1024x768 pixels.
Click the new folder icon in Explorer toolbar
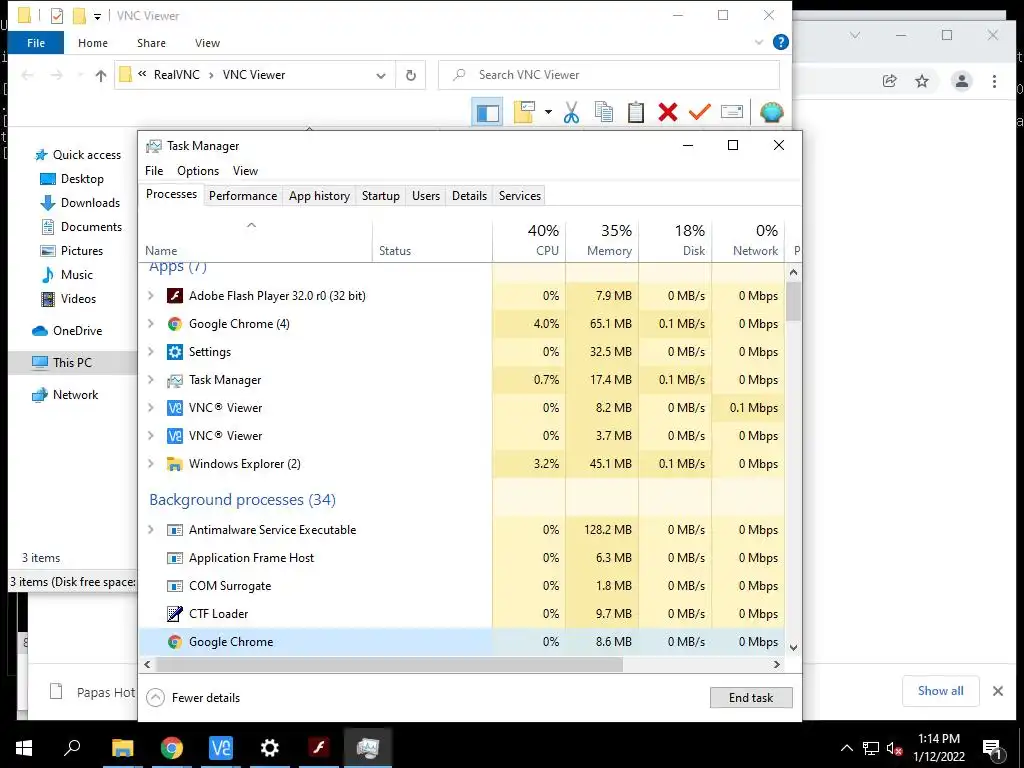(524, 112)
